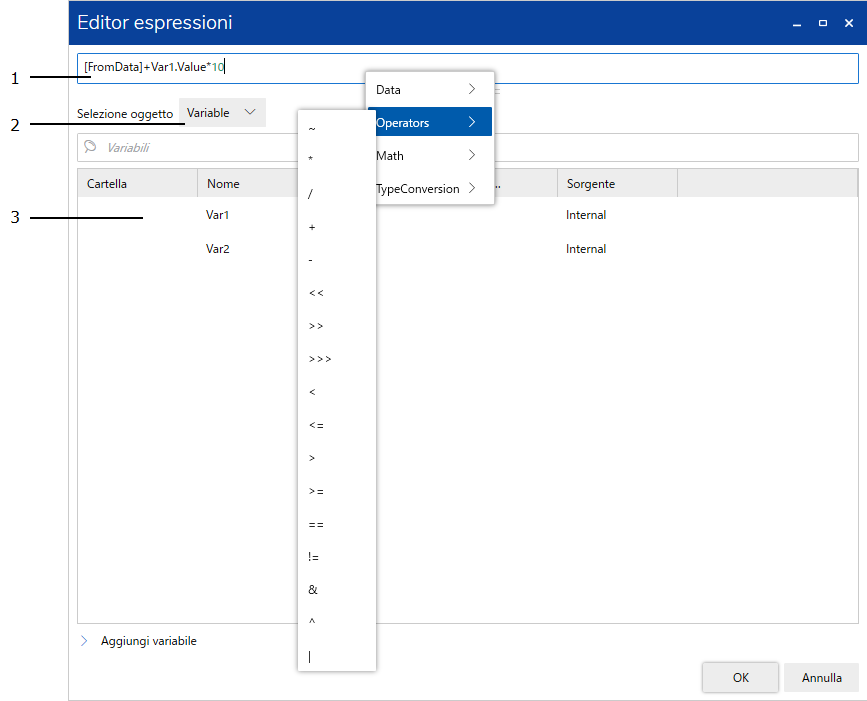This screenshot has height=701, width=867.
Task: Click the search magnifier icon in Variabili field
Action: pos(91,147)
